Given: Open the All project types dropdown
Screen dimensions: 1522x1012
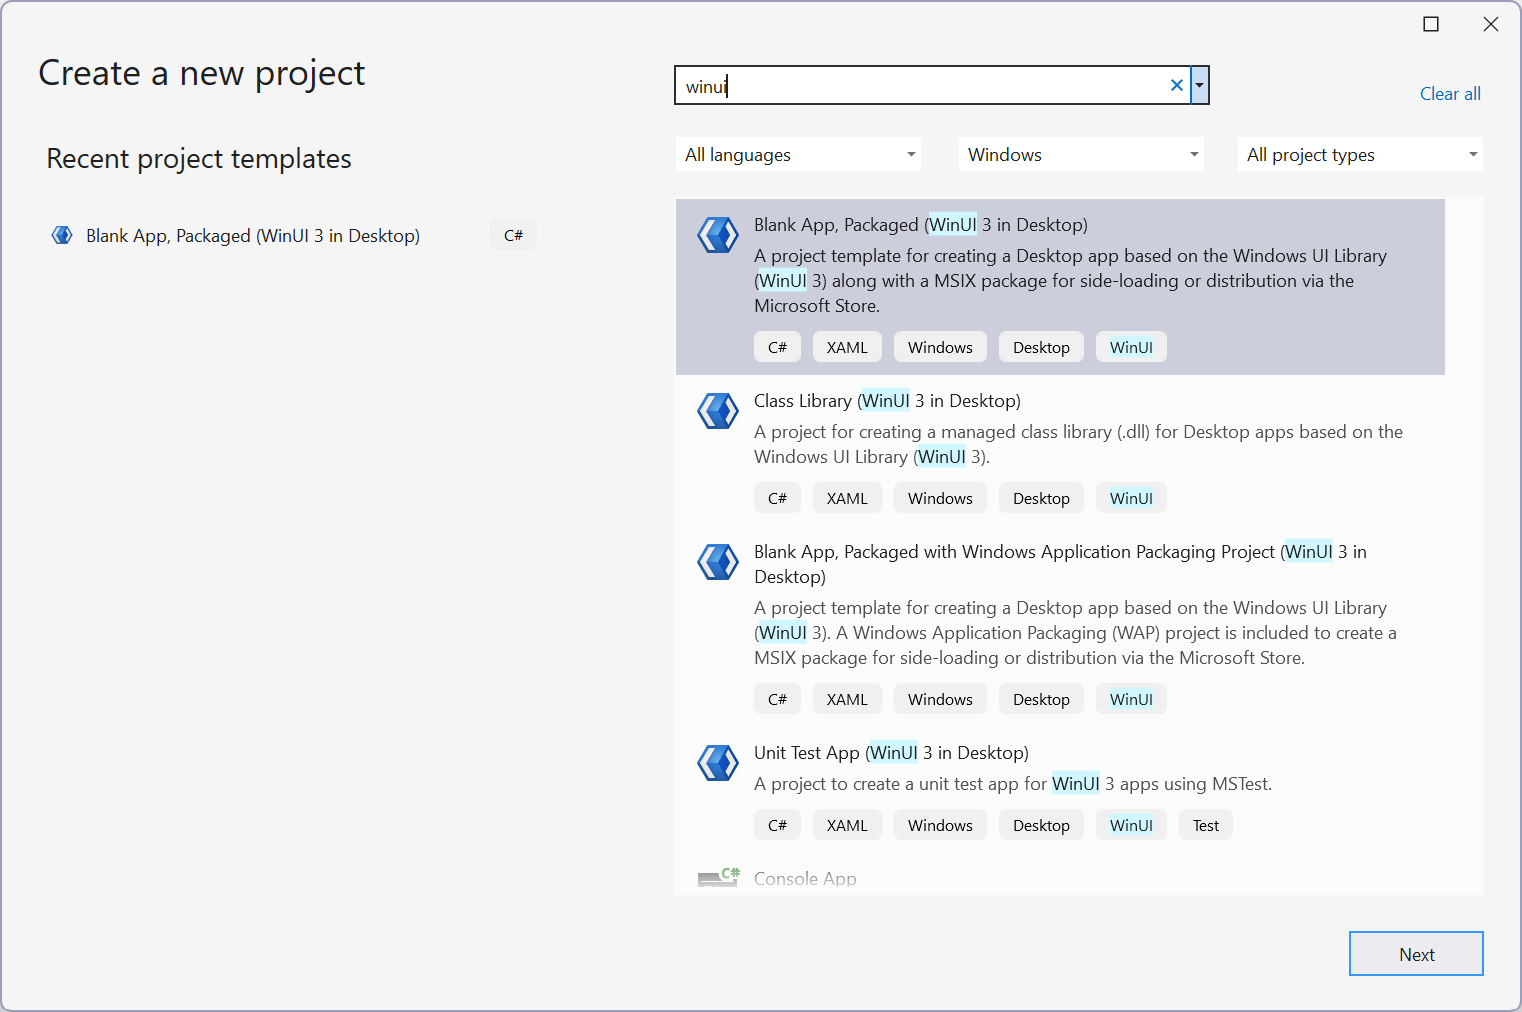Looking at the screenshot, I should [x=1360, y=154].
